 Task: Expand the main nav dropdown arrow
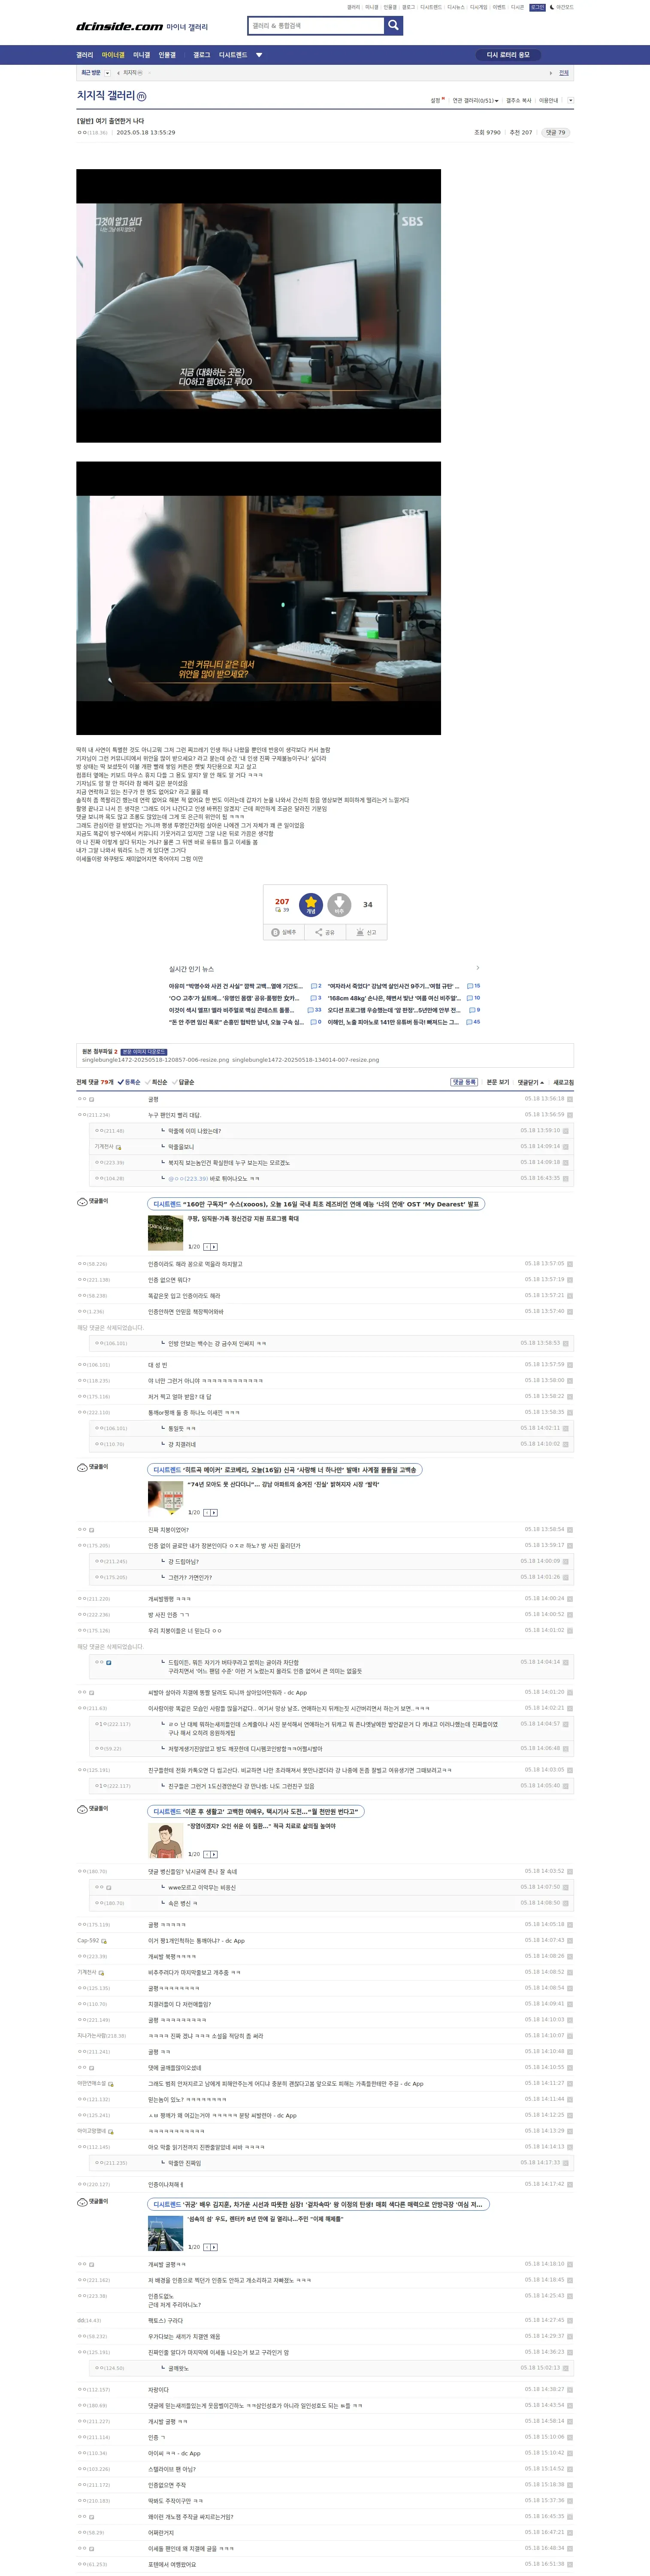[x=259, y=55]
